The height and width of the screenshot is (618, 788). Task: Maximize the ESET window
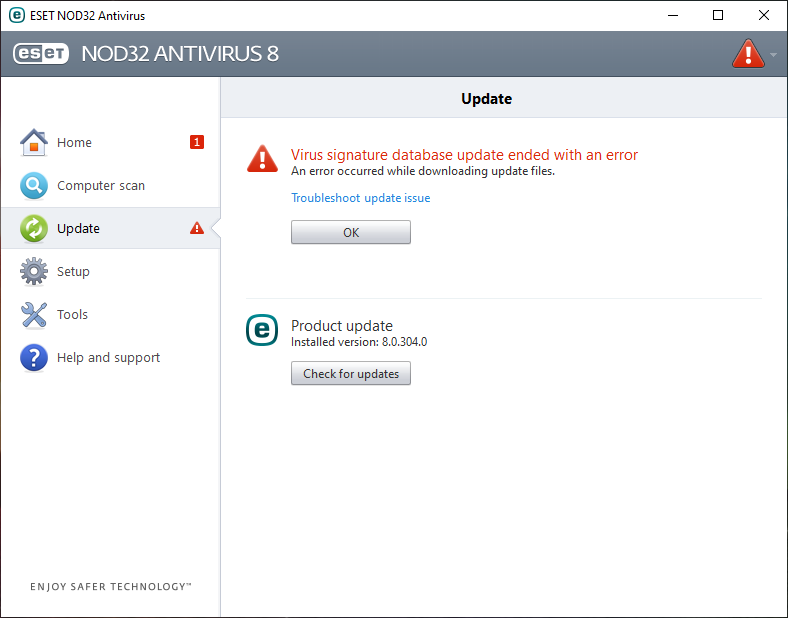tap(718, 16)
